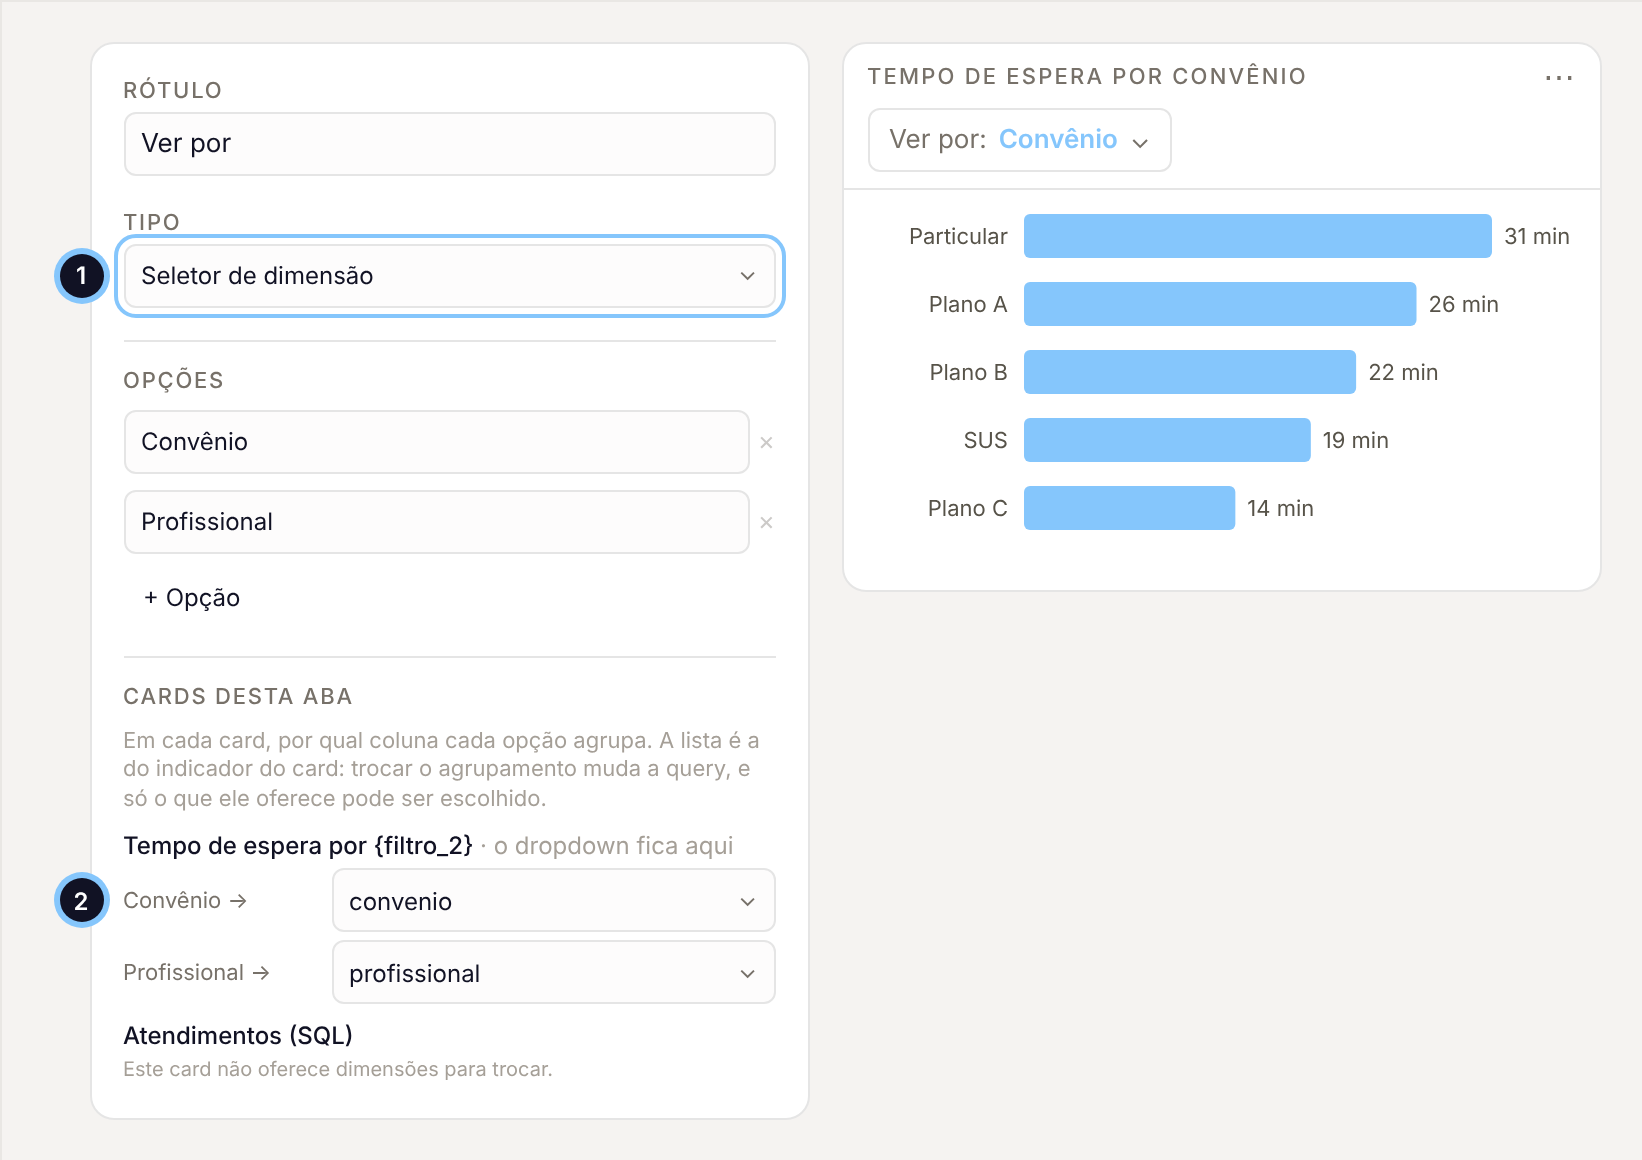Select the Plano A bar in the chart
Screen dimensions: 1642x1160
1220,304
